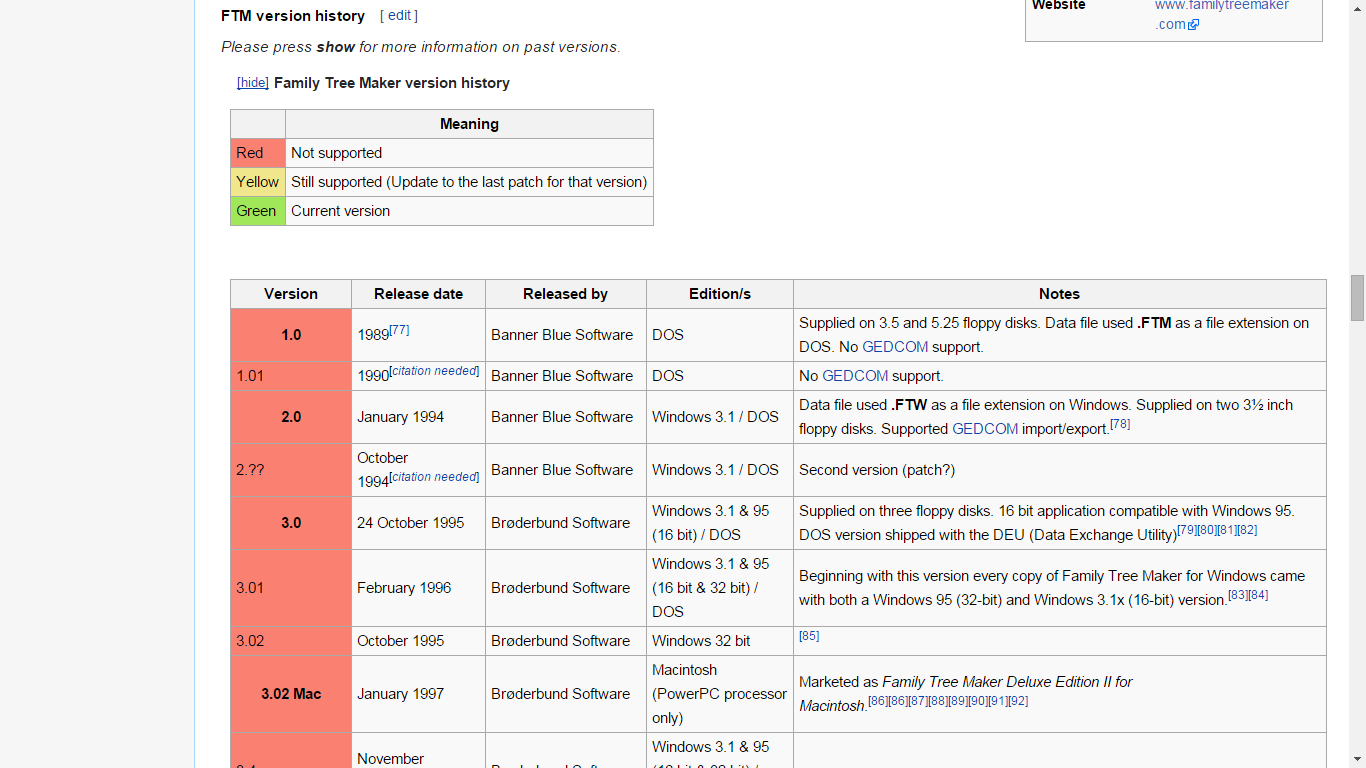Click the version 3.01 cell

point(291,588)
